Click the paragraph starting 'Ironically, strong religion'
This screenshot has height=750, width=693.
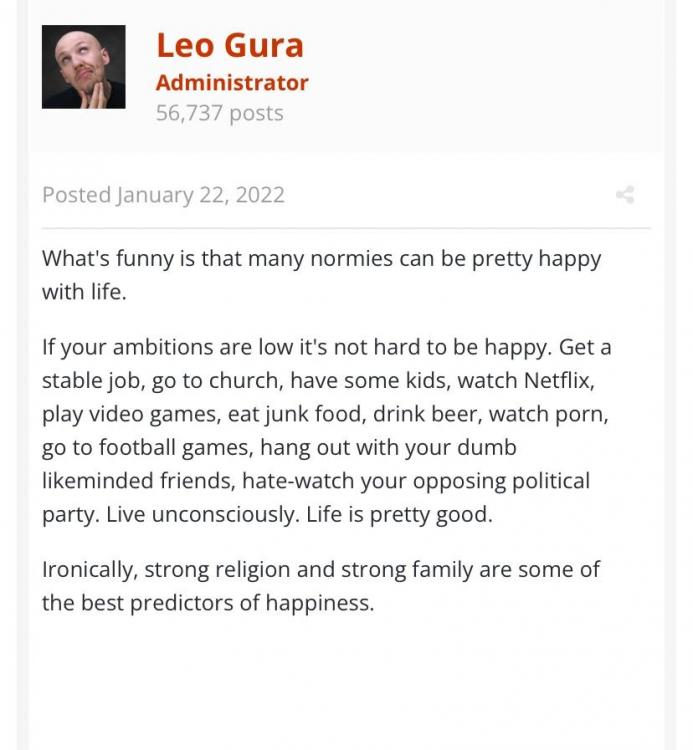coord(320,586)
